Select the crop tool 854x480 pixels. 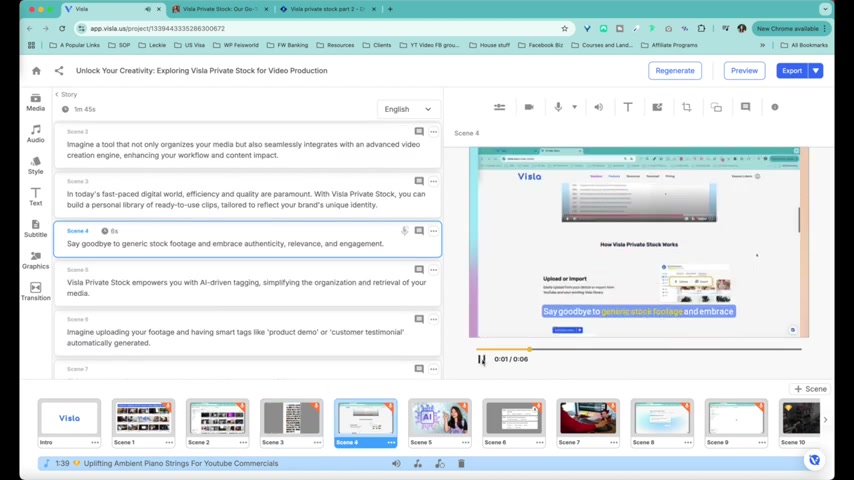687,107
